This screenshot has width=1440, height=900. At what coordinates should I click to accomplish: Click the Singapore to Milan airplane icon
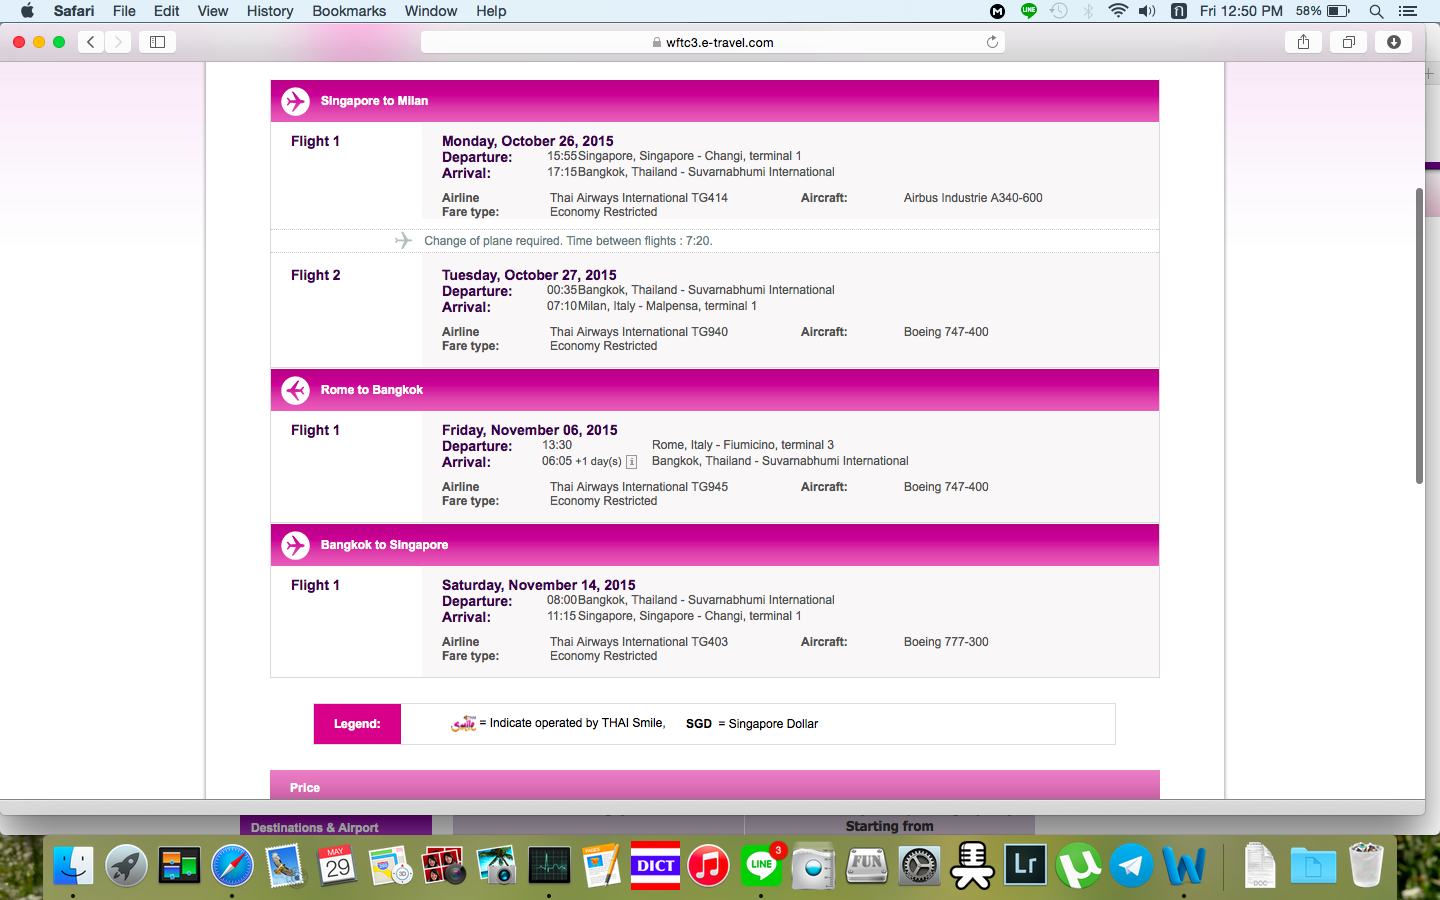(x=295, y=101)
